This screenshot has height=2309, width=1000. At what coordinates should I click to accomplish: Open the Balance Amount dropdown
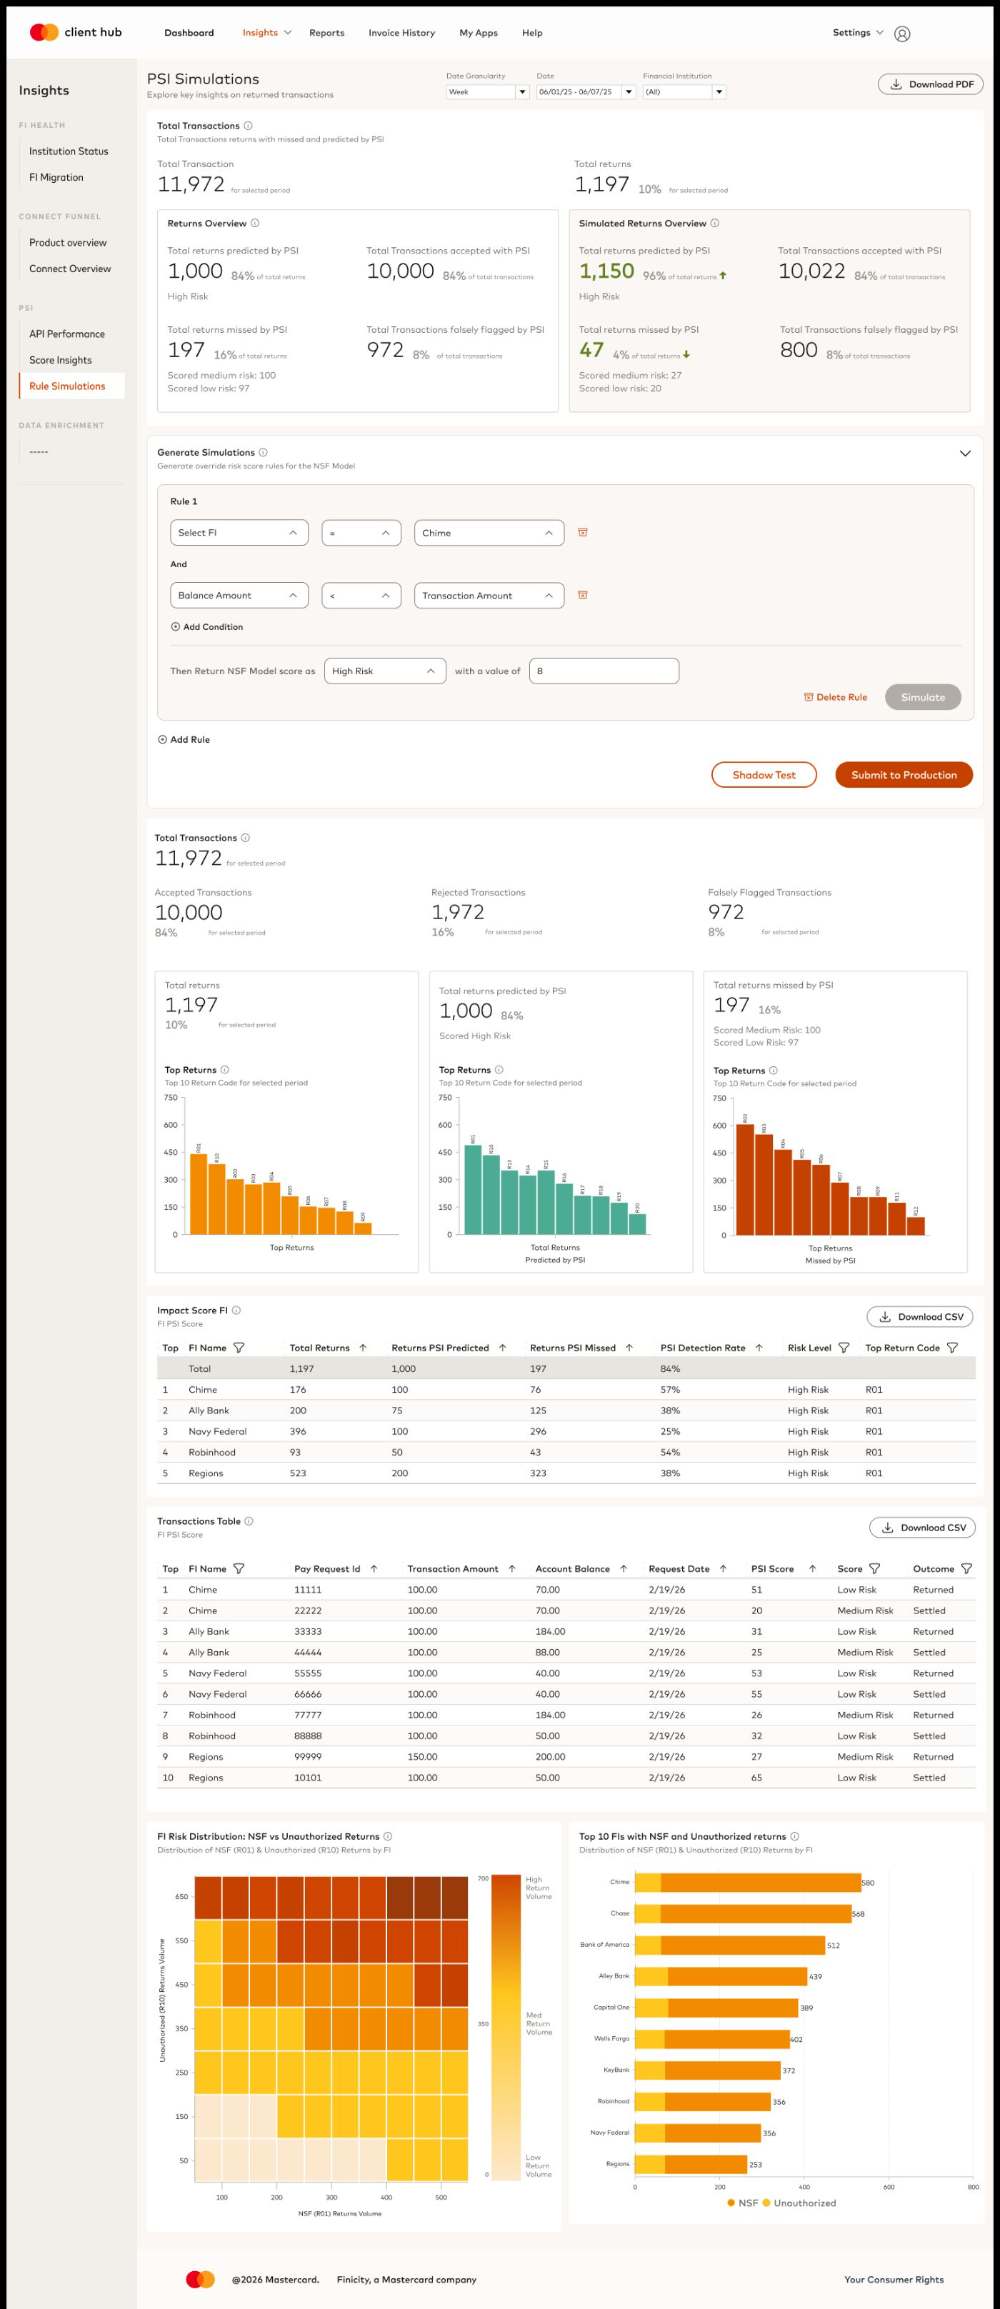tap(239, 596)
